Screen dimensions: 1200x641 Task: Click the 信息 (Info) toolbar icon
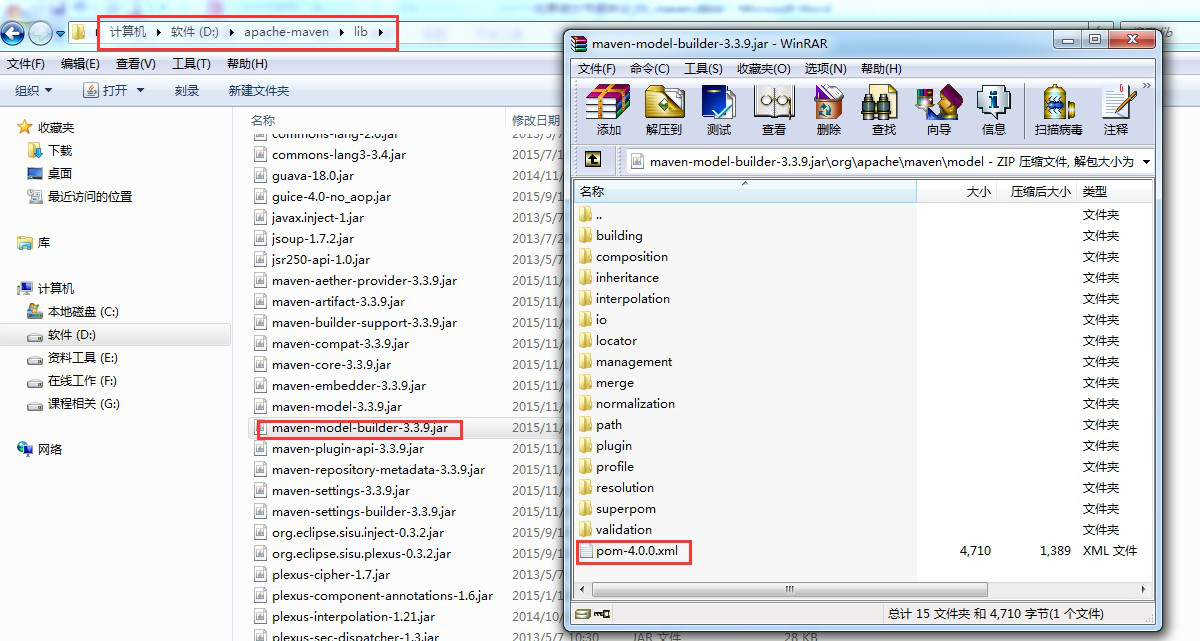point(993,109)
